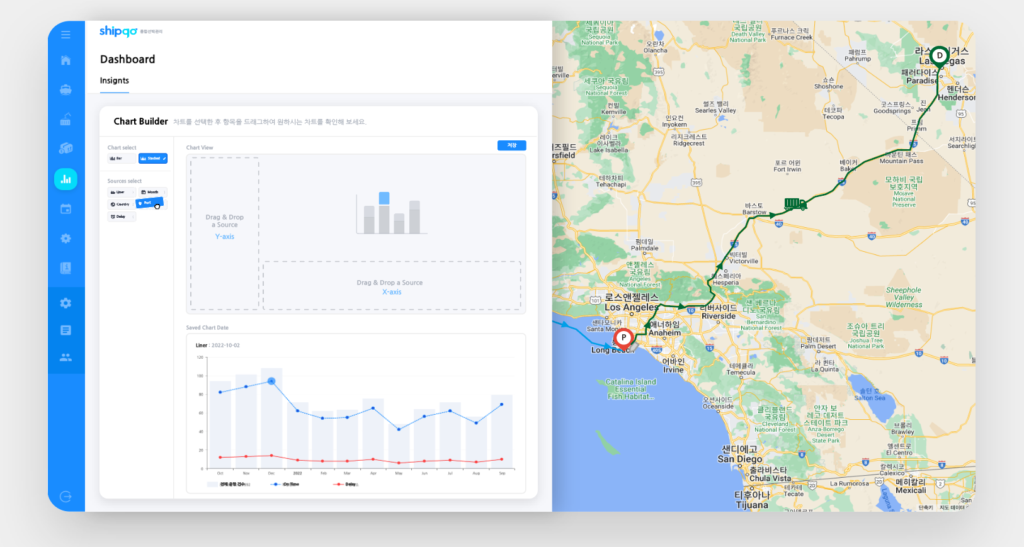This screenshot has width=1024, height=547.
Task: Select the Delay source chip
Action: [121, 217]
